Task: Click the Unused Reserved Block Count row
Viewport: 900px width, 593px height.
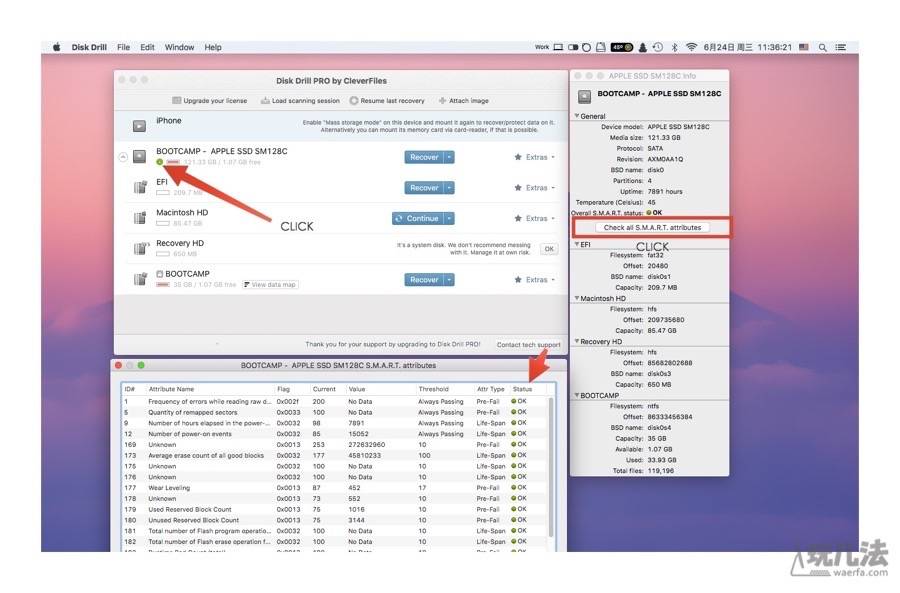Action: click(334, 520)
